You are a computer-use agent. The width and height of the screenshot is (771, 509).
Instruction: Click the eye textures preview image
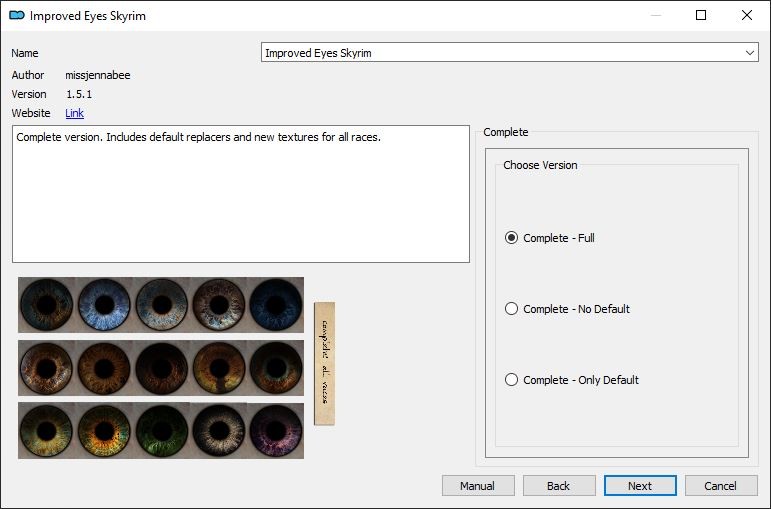point(177,368)
